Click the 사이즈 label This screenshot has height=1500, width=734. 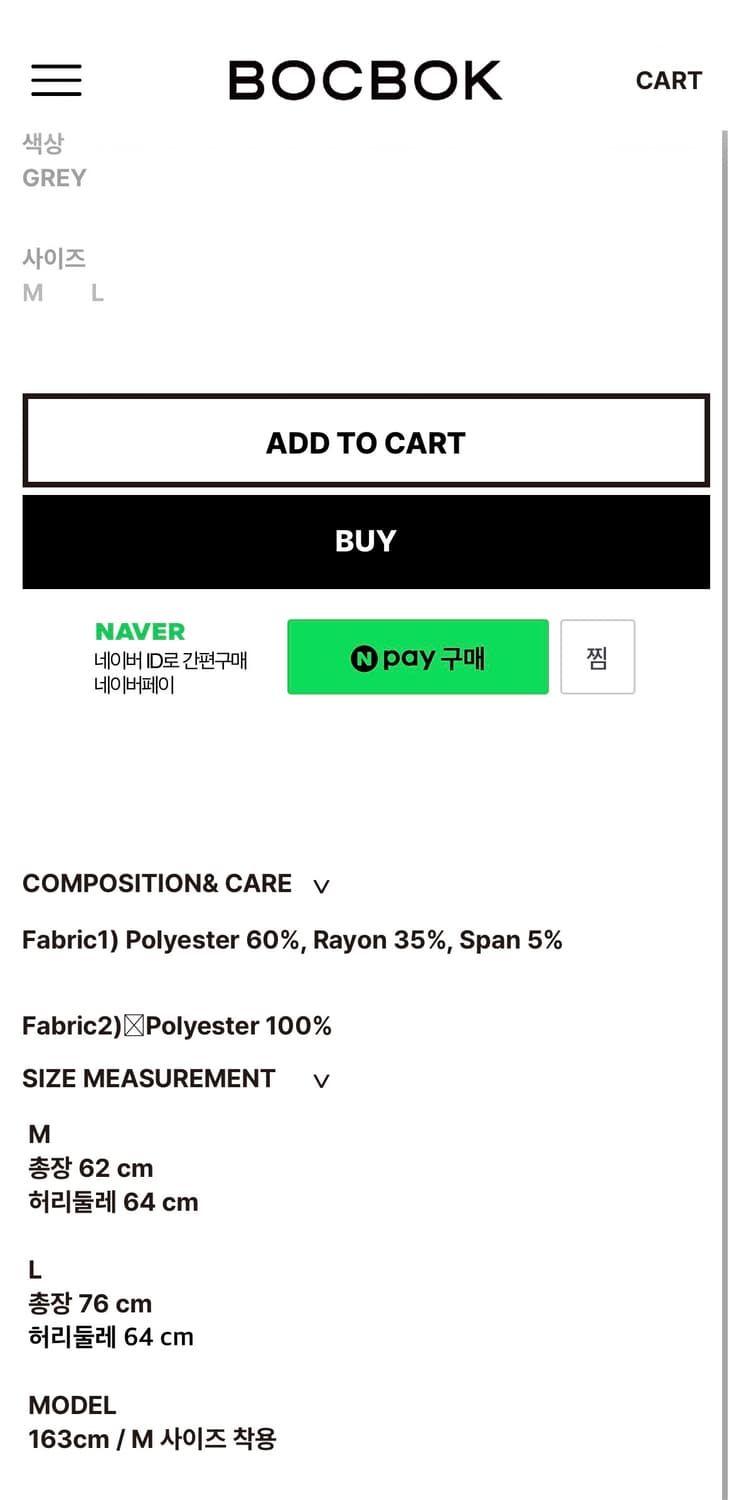(54, 258)
